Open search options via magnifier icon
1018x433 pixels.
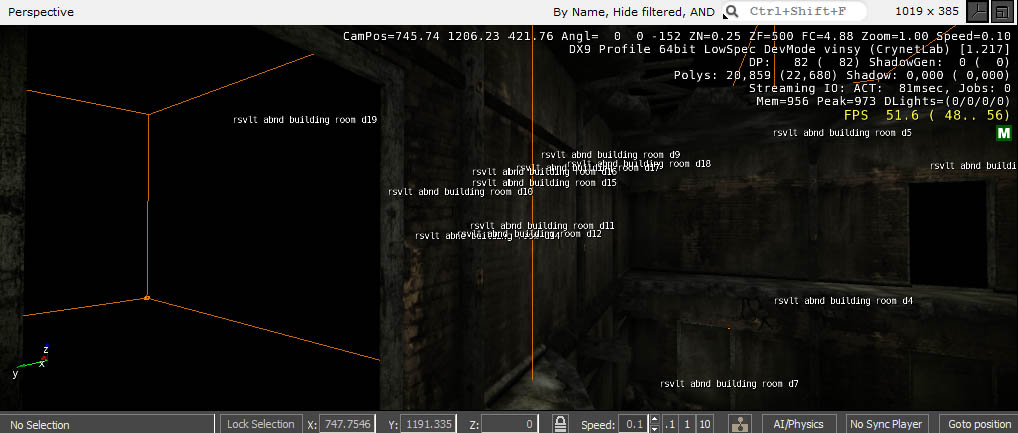tap(732, 11)
